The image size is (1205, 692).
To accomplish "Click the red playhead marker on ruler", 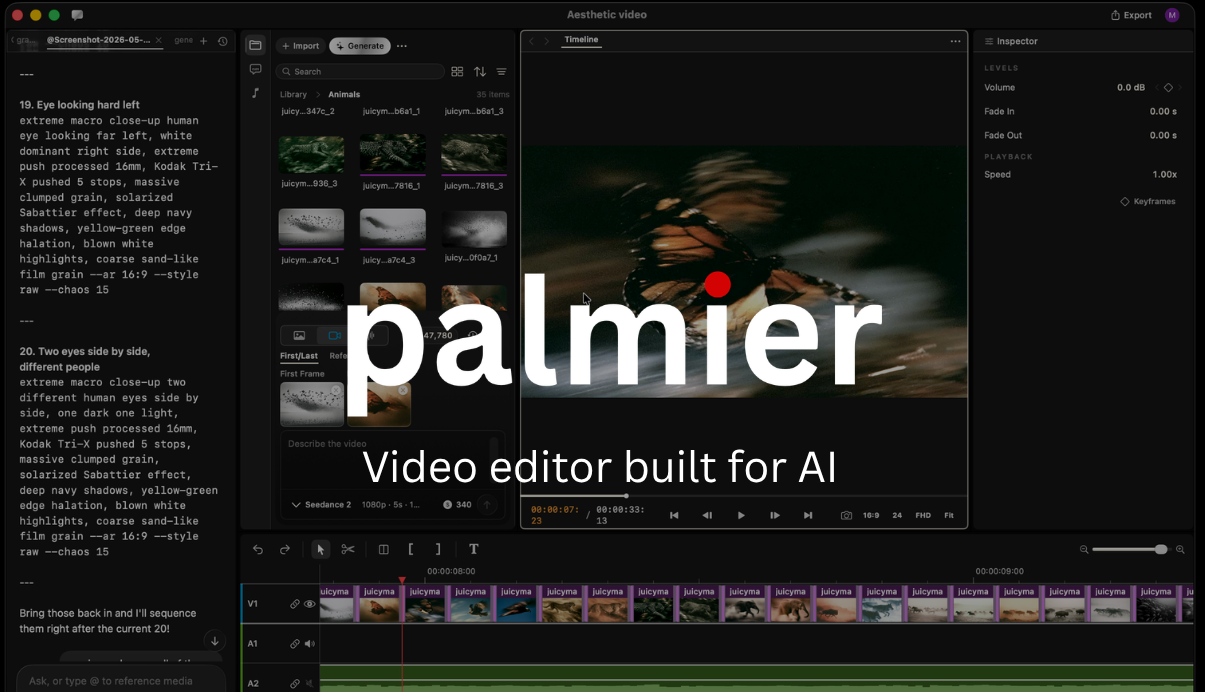I will point(402,580).
